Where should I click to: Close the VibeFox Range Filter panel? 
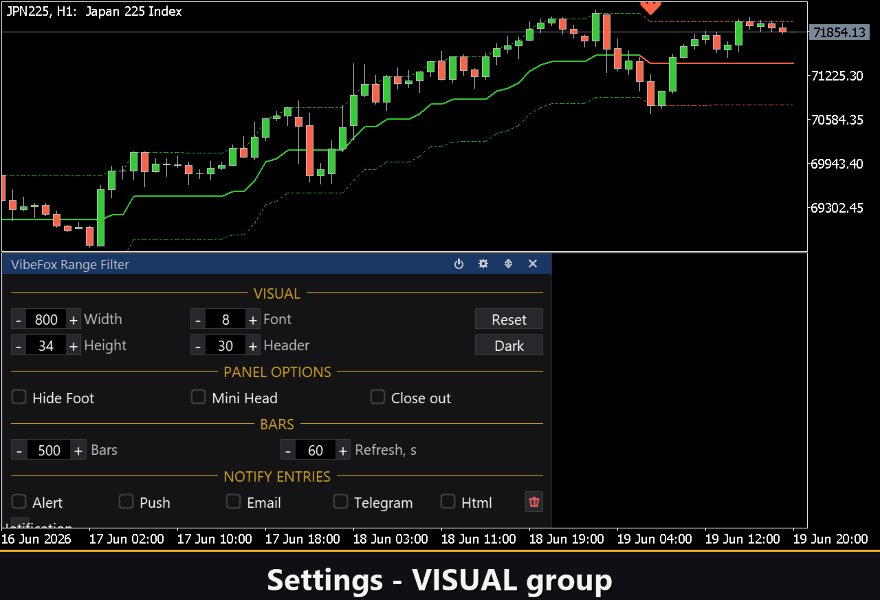pyautogui.click(x=533, y=264)
